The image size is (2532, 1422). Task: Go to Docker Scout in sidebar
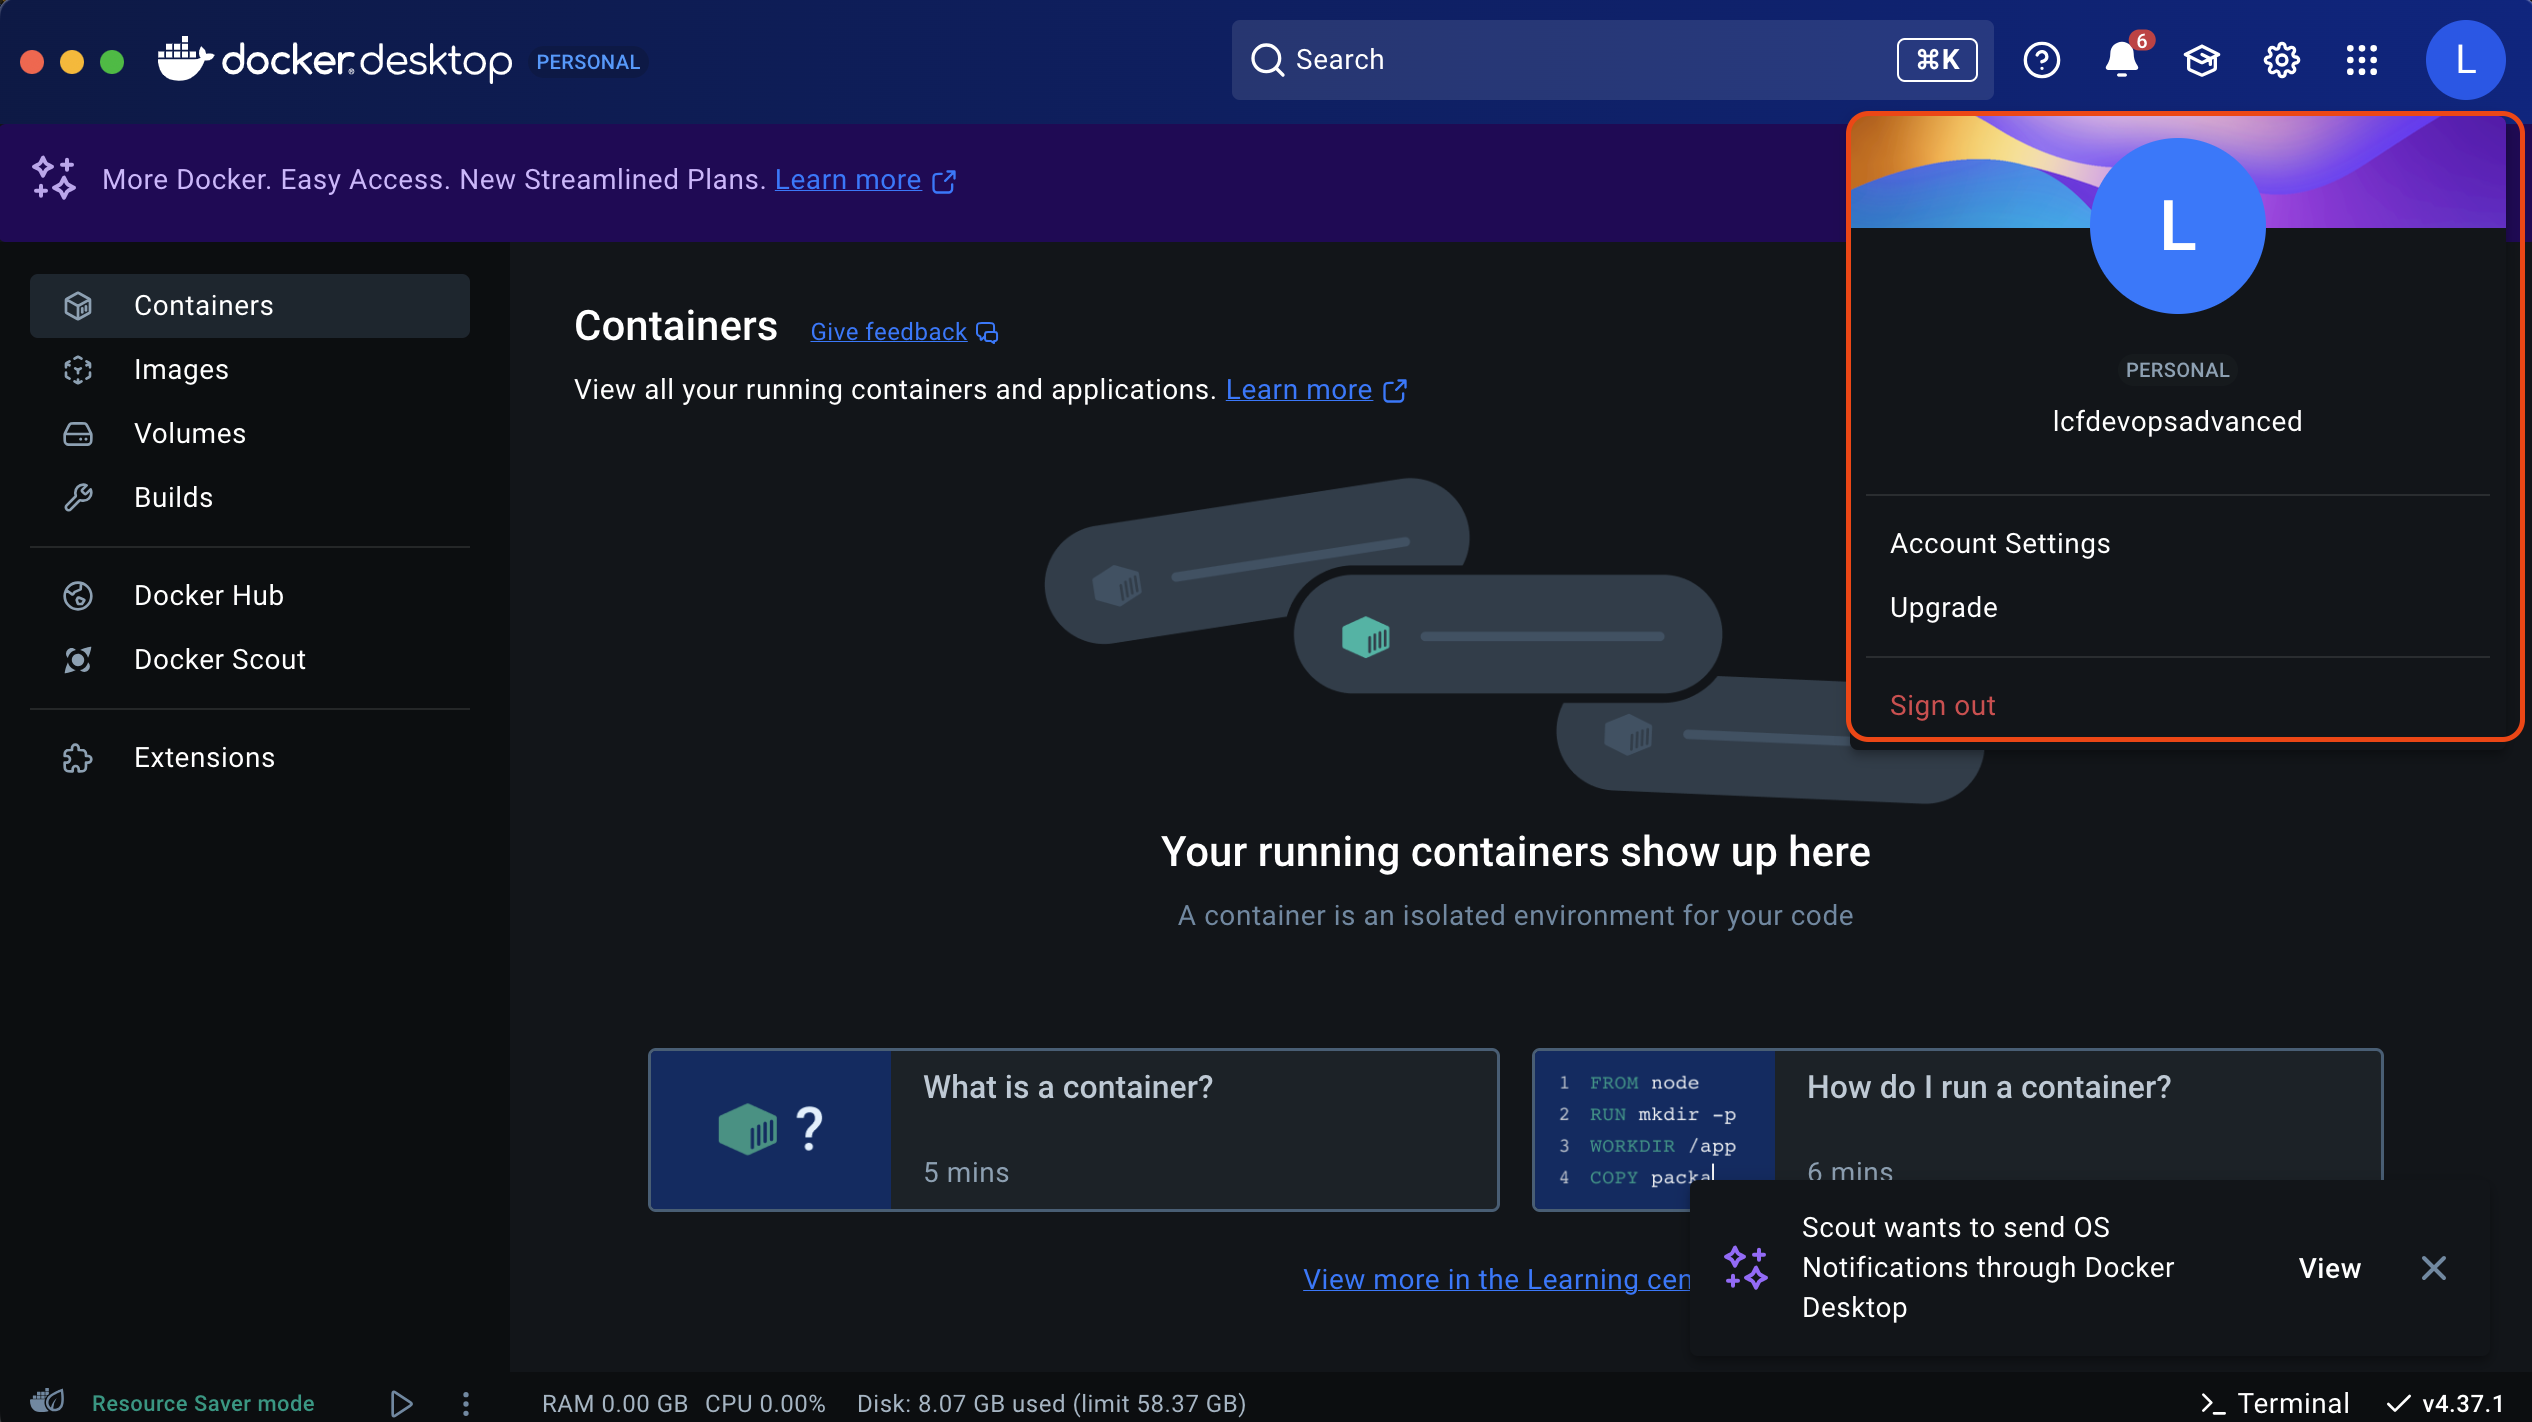click(x=219, y=659)
